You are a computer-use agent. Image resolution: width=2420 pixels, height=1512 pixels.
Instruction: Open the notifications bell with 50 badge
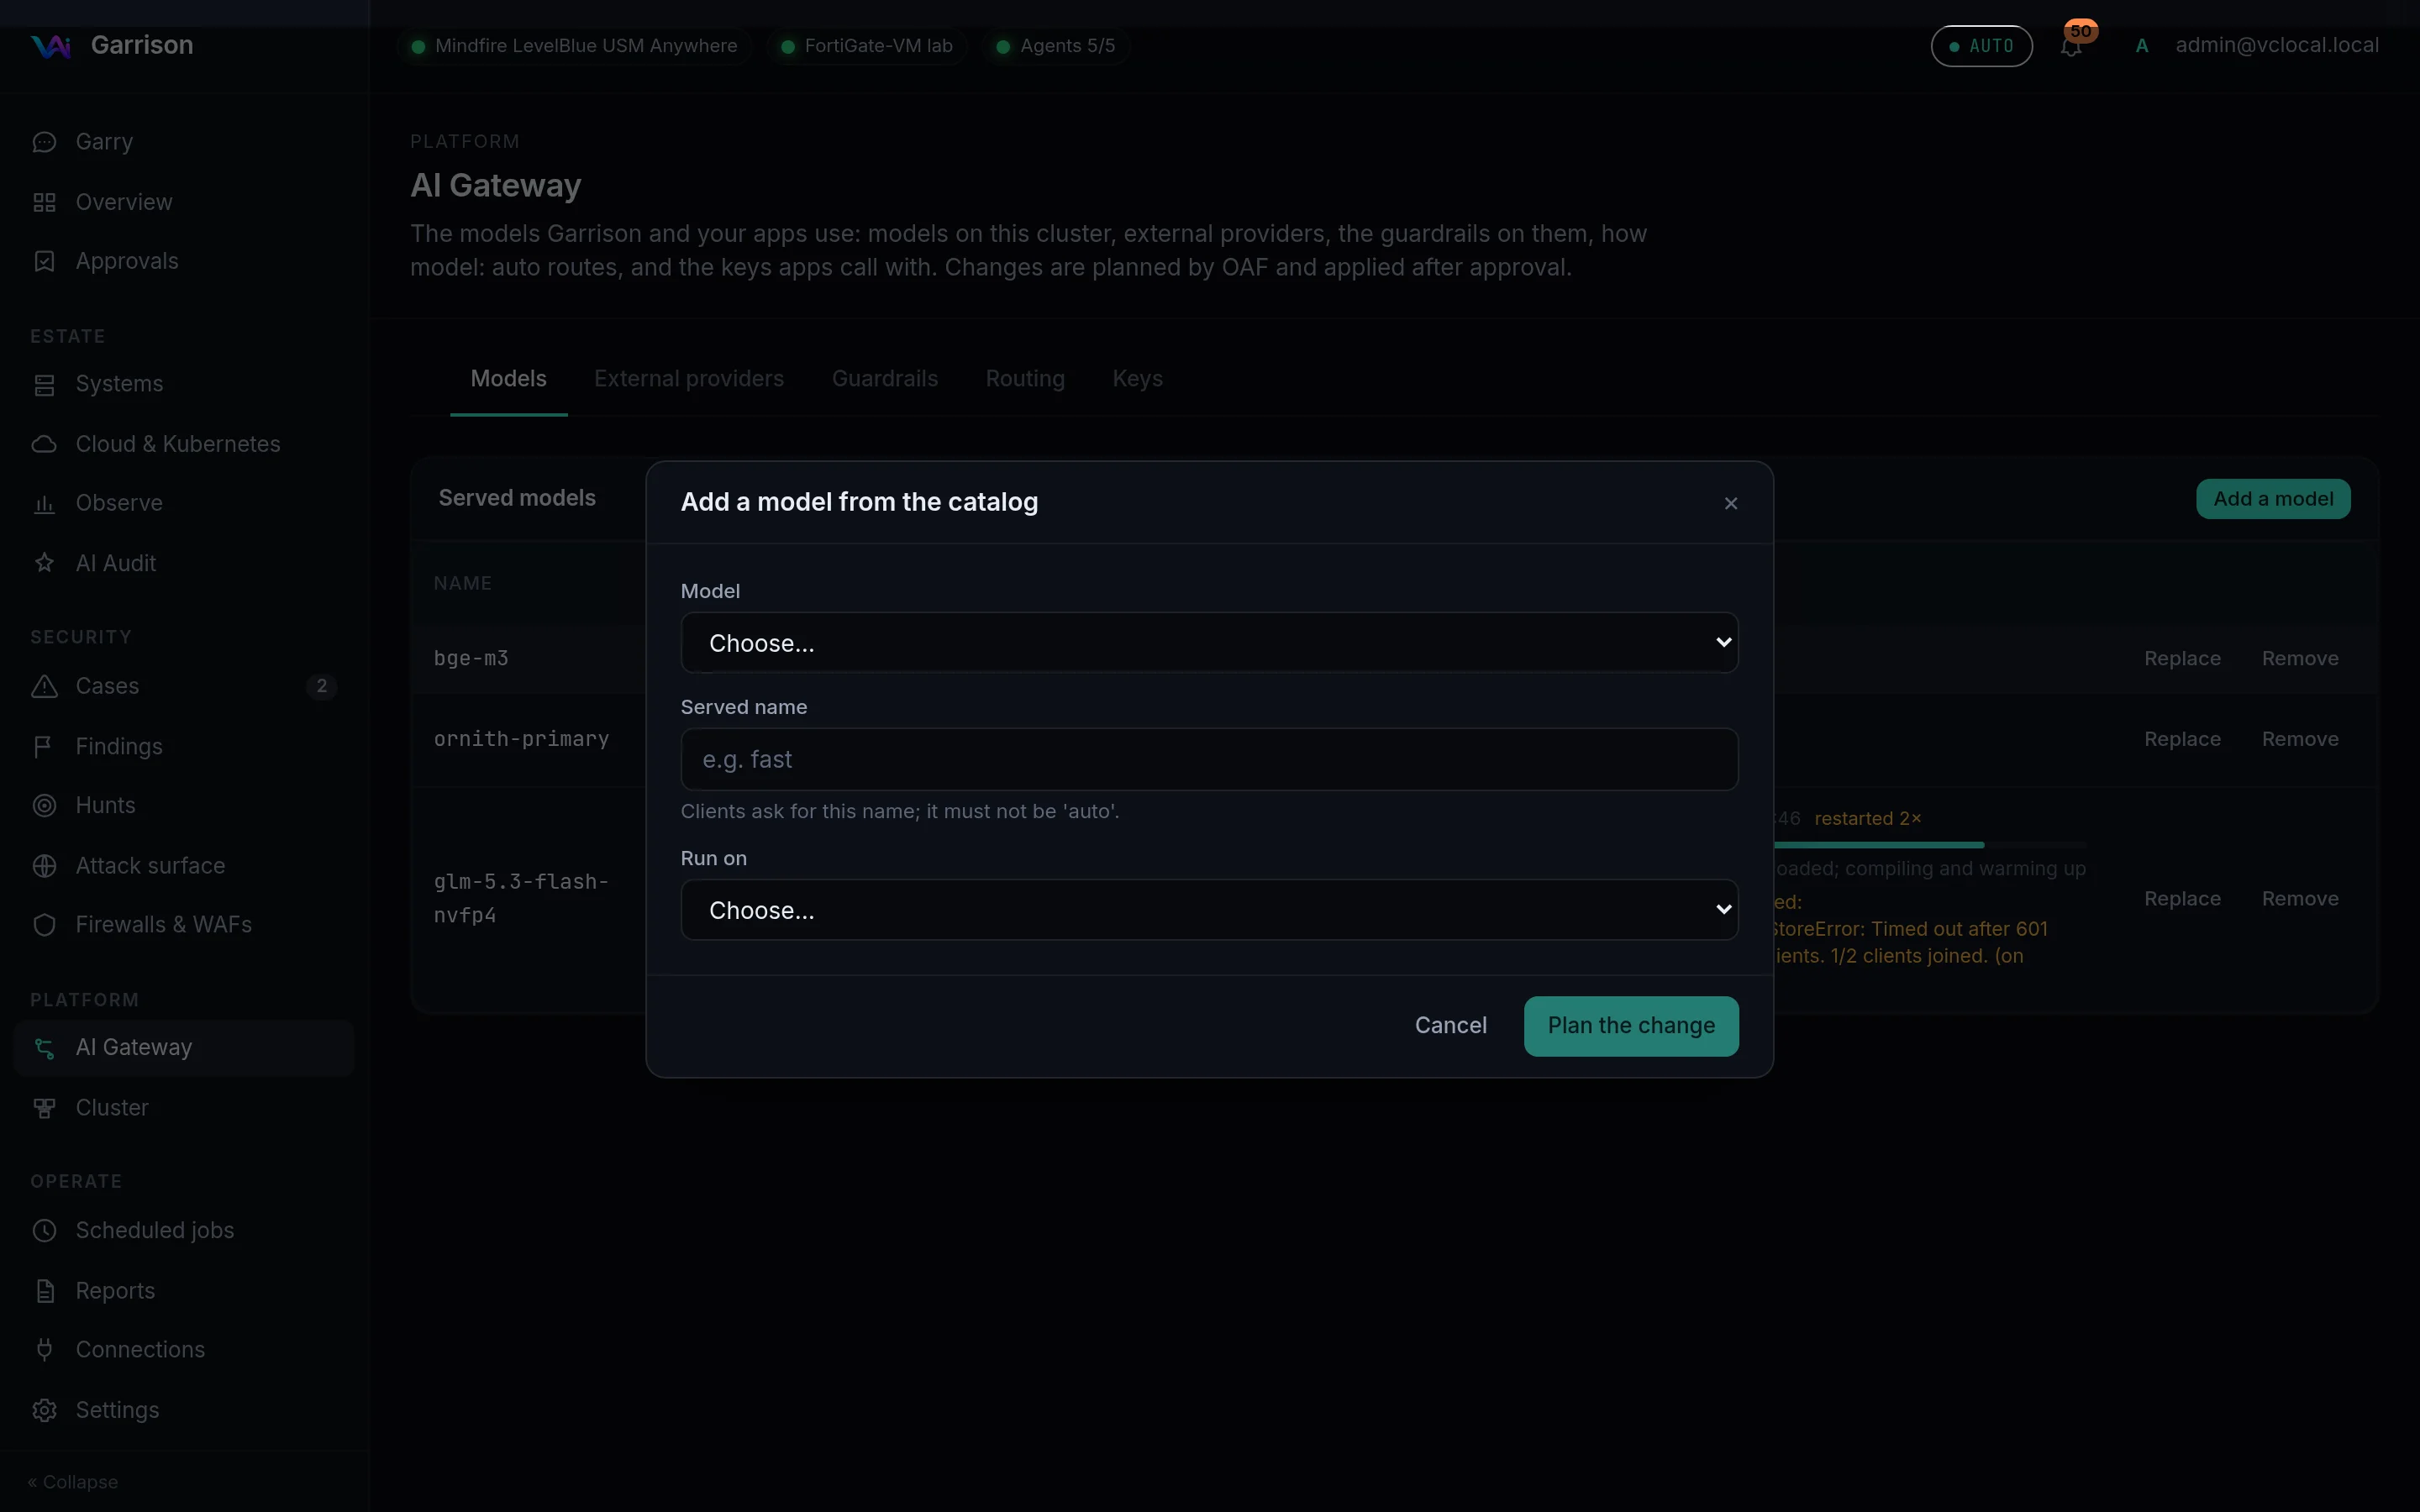point(2072,45)
